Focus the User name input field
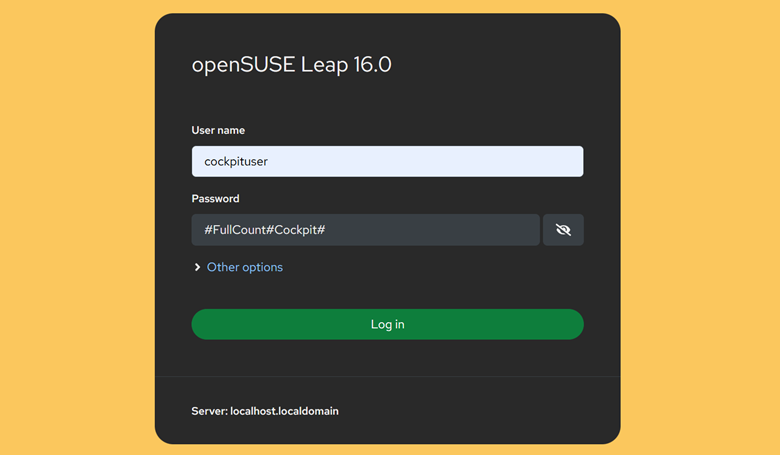Screen dimensions: 780x455 click(x=388, y=161)
